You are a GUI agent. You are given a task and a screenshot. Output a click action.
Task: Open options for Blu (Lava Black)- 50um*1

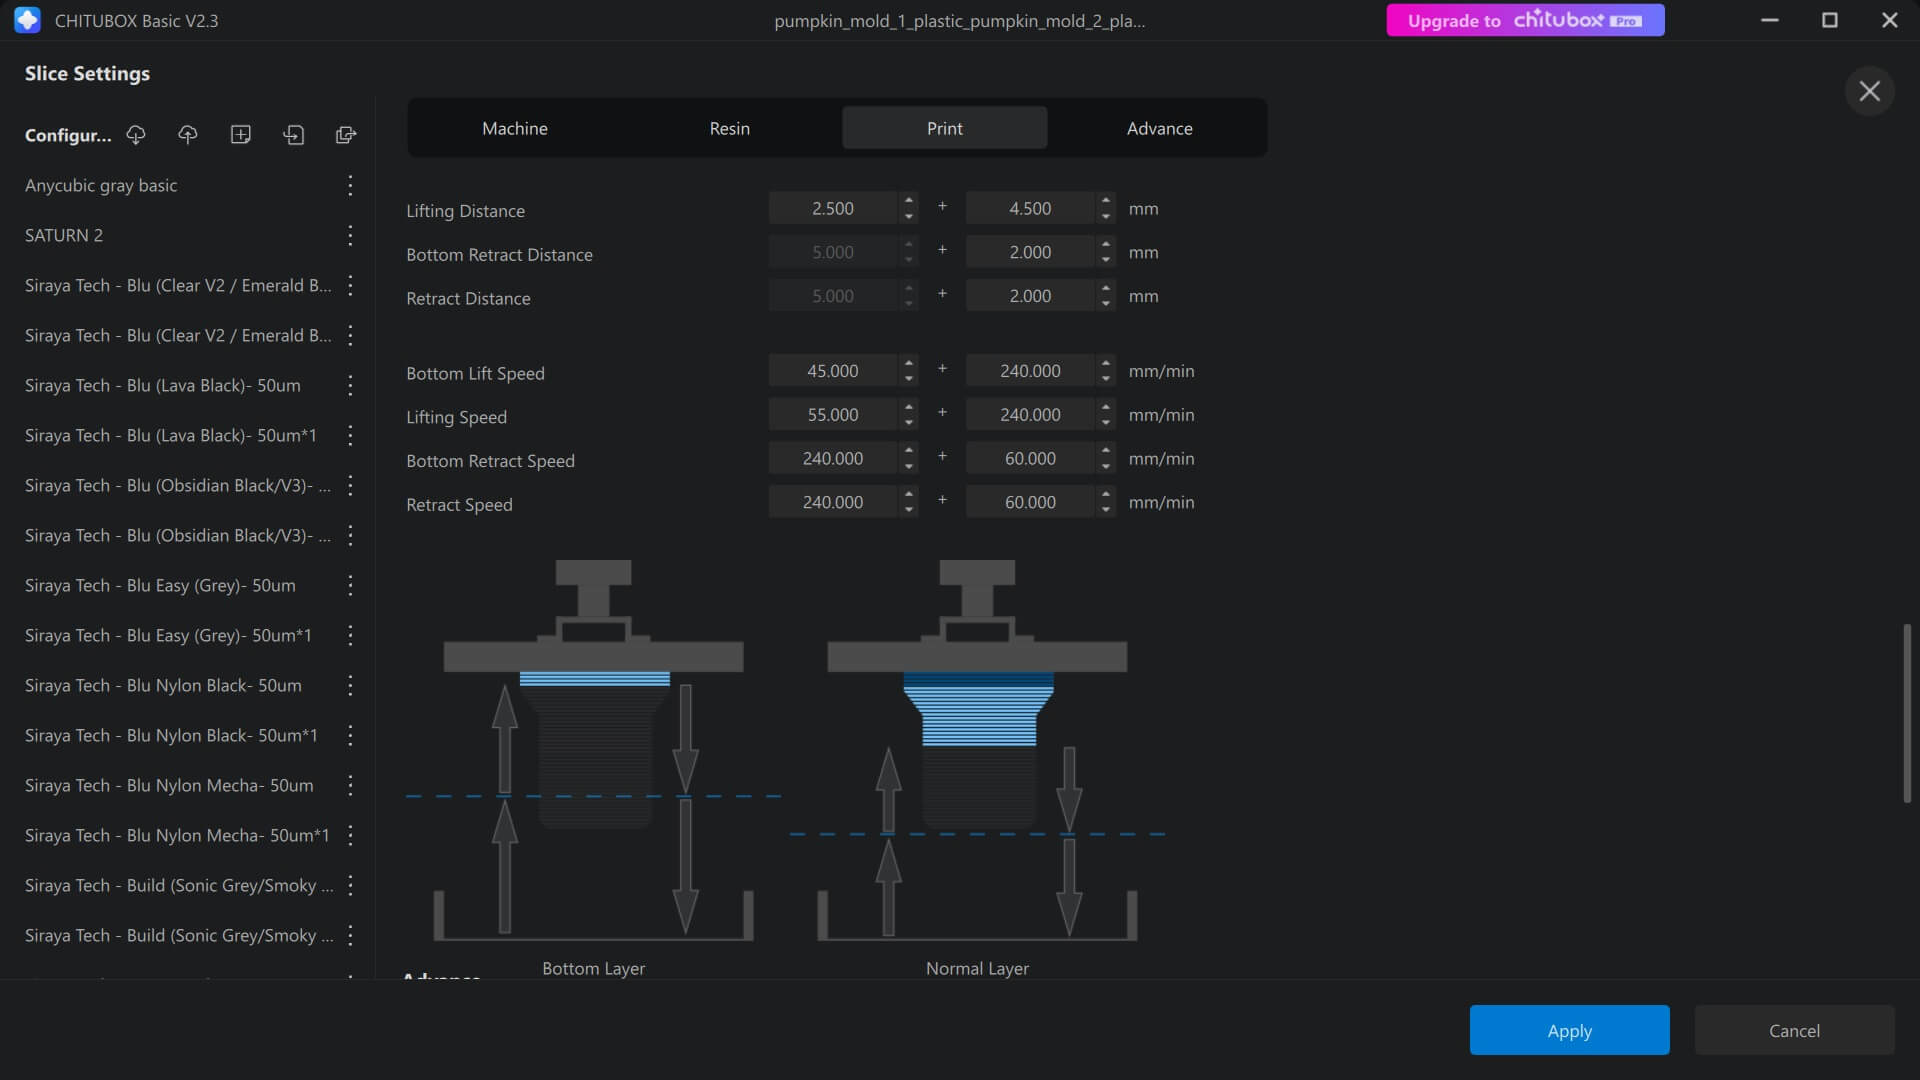click(350, 435)
